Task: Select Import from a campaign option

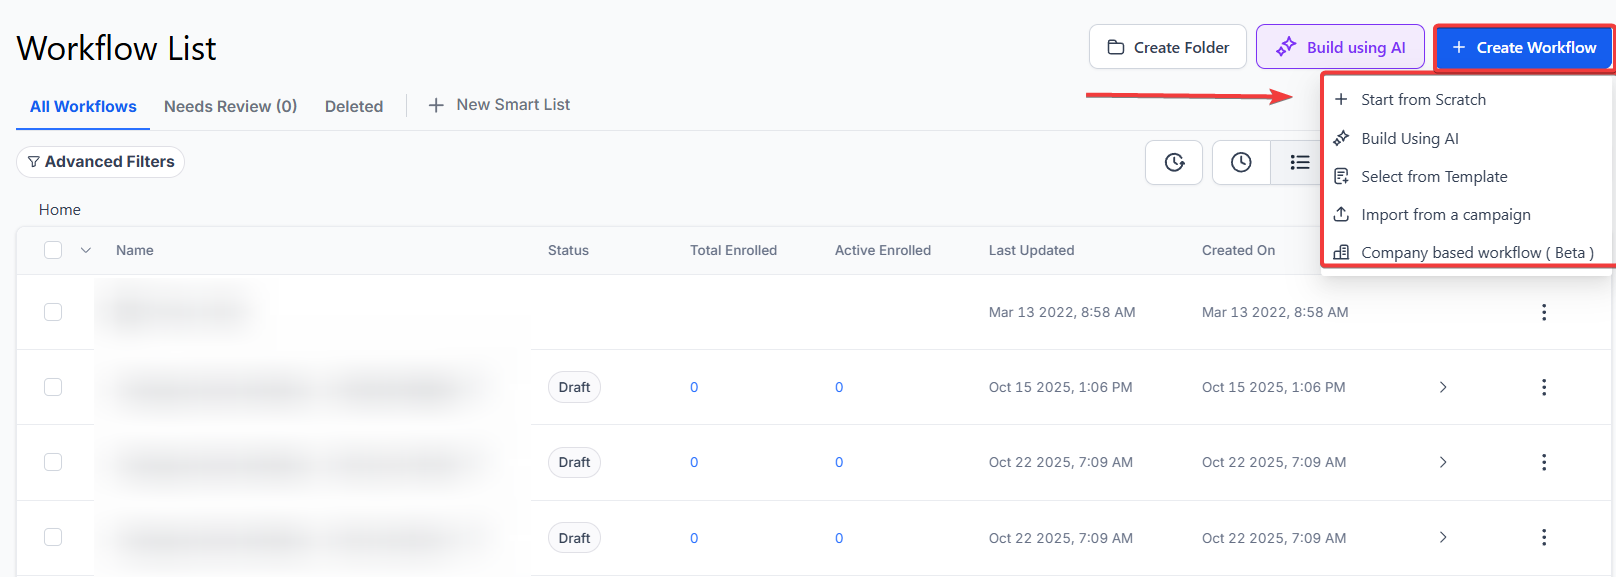Action: 1445,215
